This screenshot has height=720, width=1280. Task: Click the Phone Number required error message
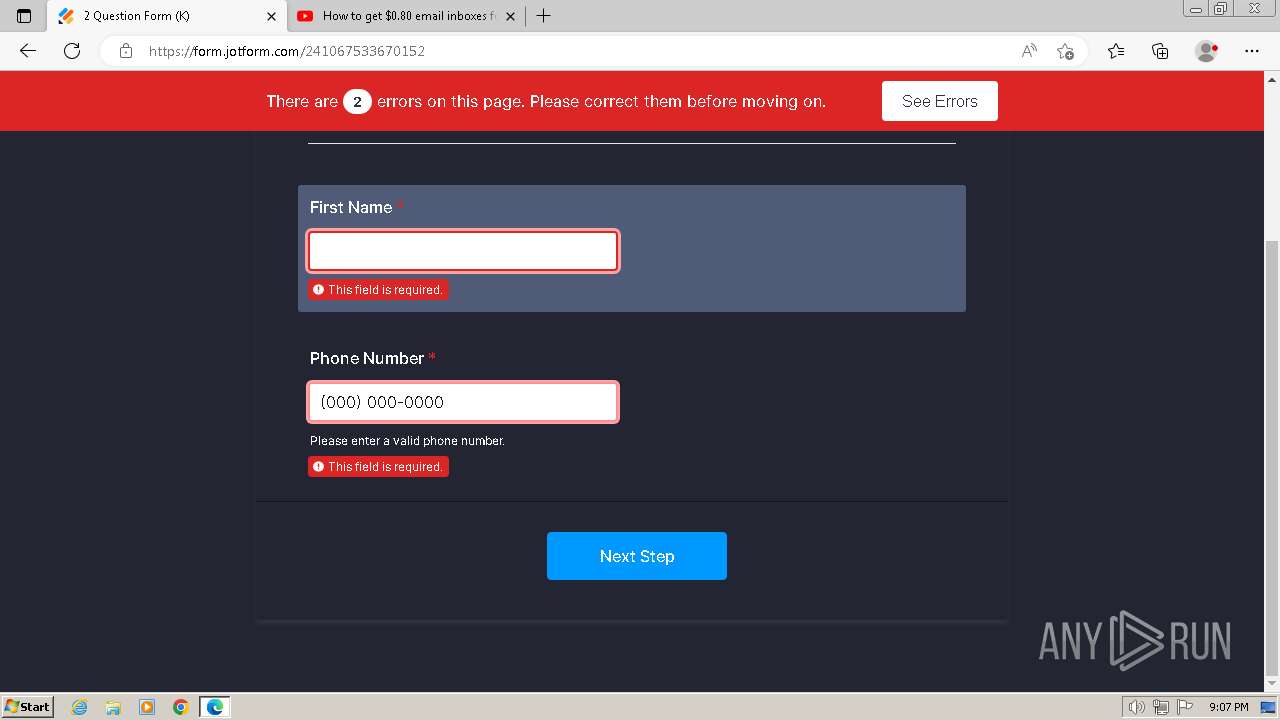[x=378, y=467]
